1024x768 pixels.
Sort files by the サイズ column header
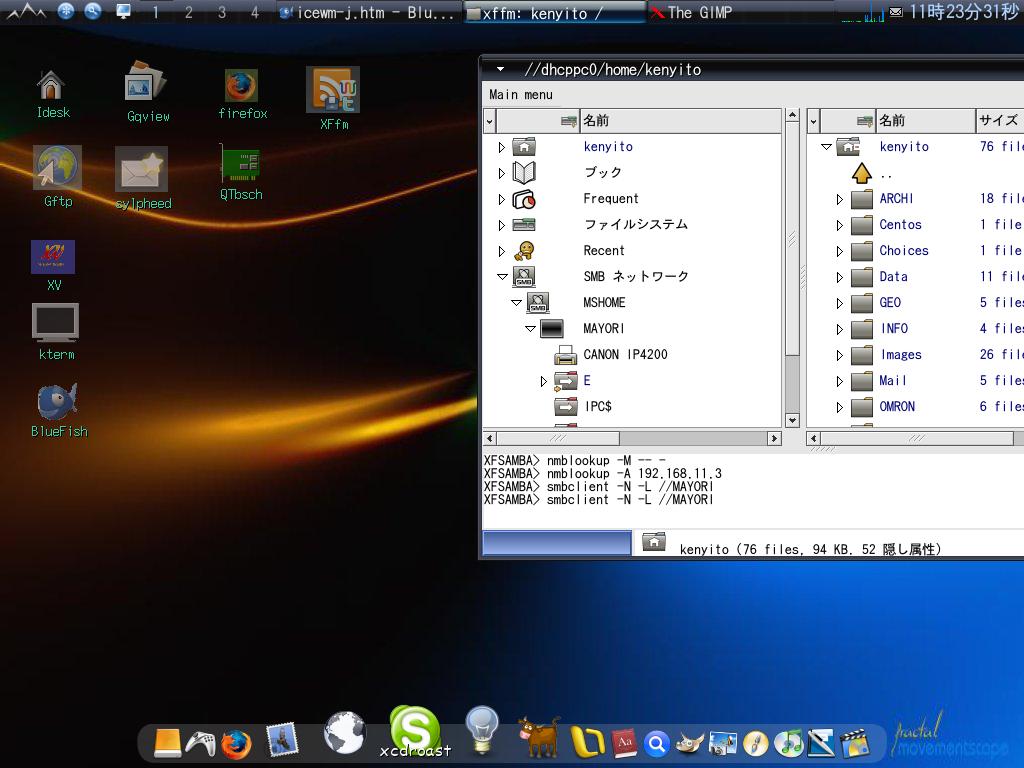999,120
